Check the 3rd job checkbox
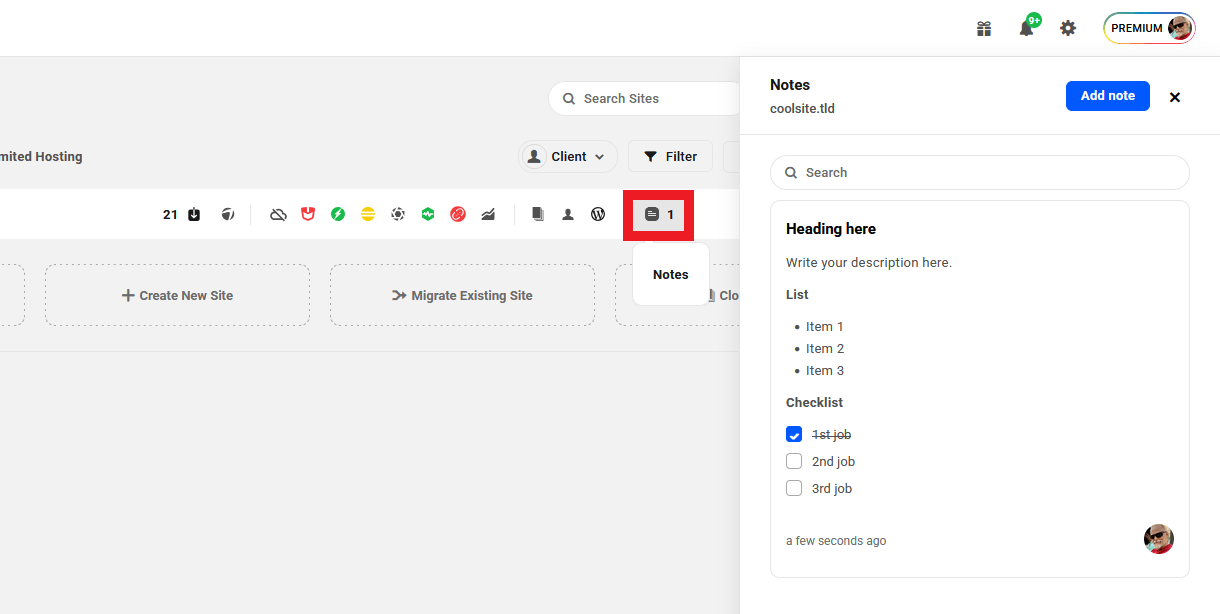Image resolution: width=1220 pixels, height=614 pixels. tap(794, 488)
